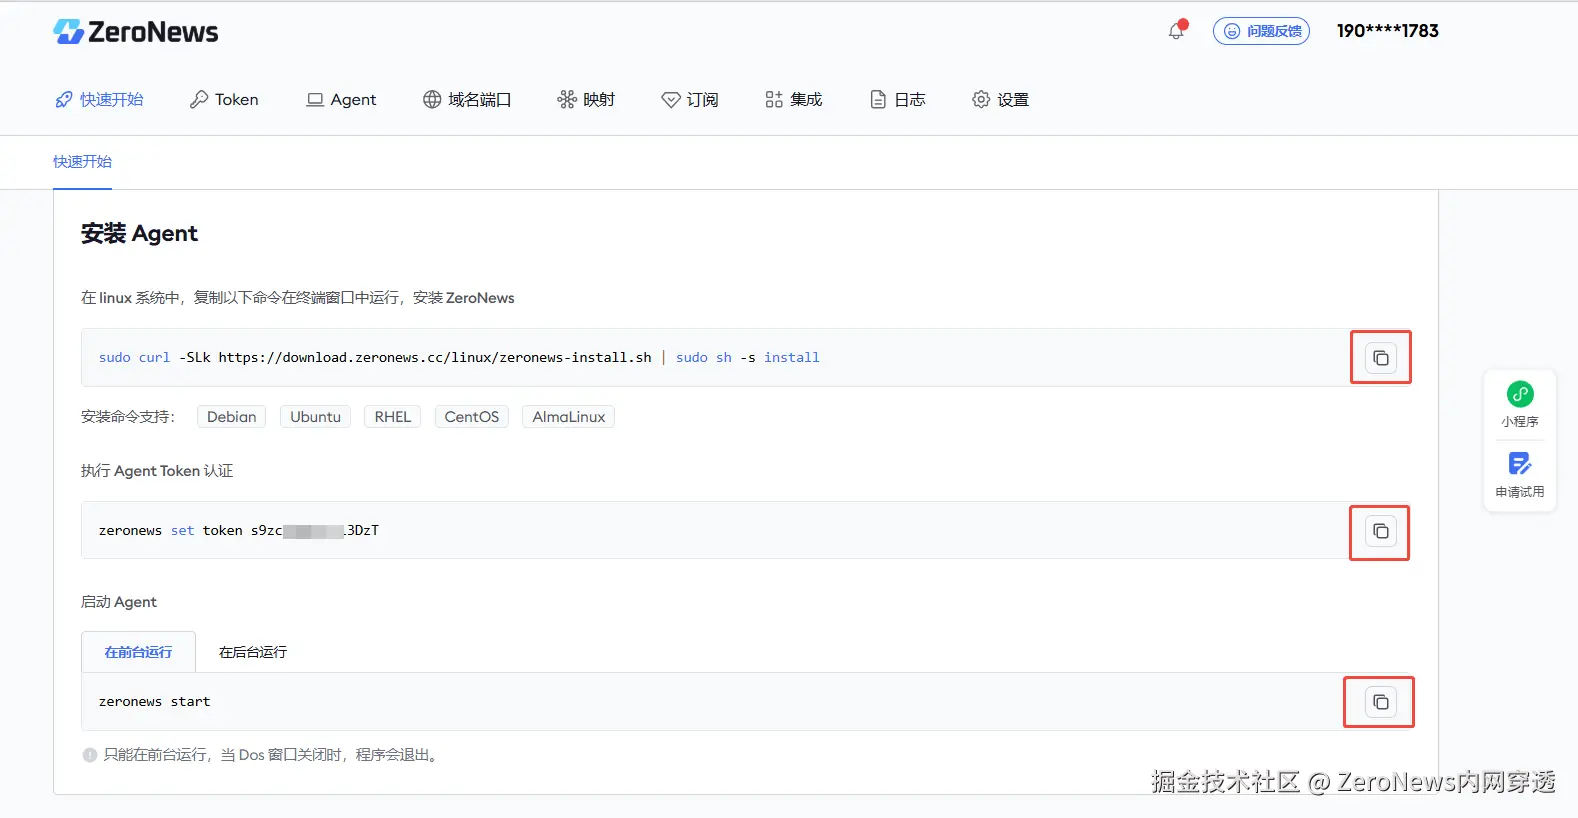Click the info icon beside foreground note
The width and height of the screenshot is (1578, 818).
tap(90, 755)
